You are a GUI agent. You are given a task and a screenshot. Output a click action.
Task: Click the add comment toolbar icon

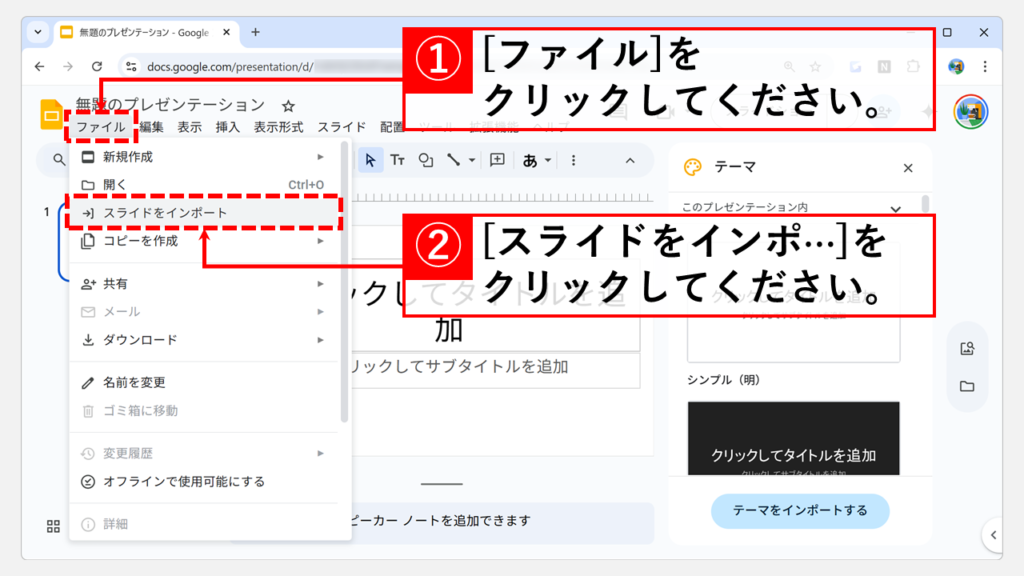click(x=498, y=160)
